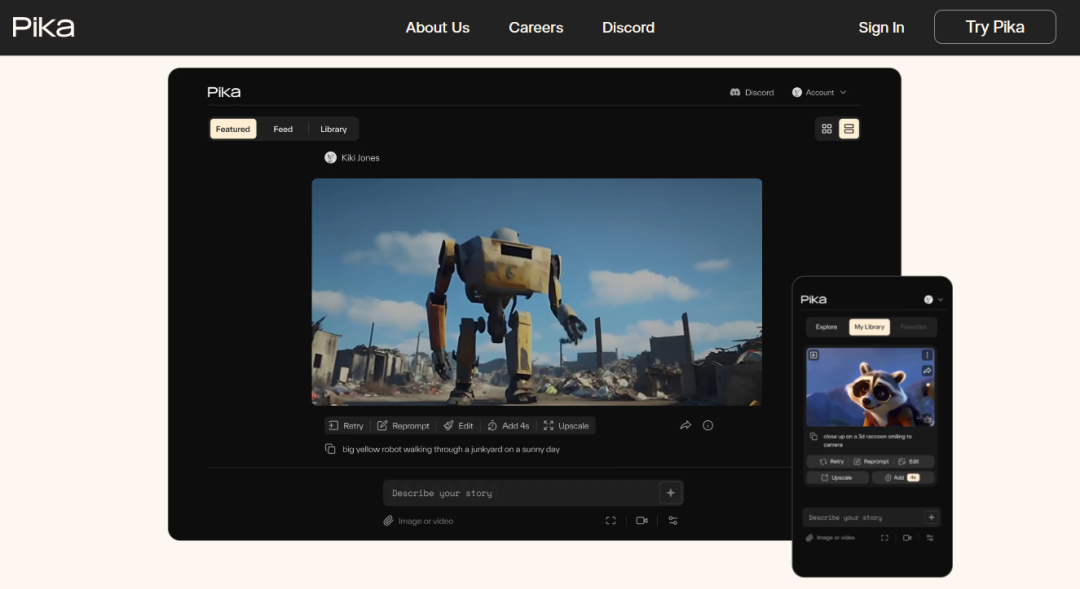Open three-dot menu on raccoon video
This screenshot has height=589, width=1080.
pos(927,355)
